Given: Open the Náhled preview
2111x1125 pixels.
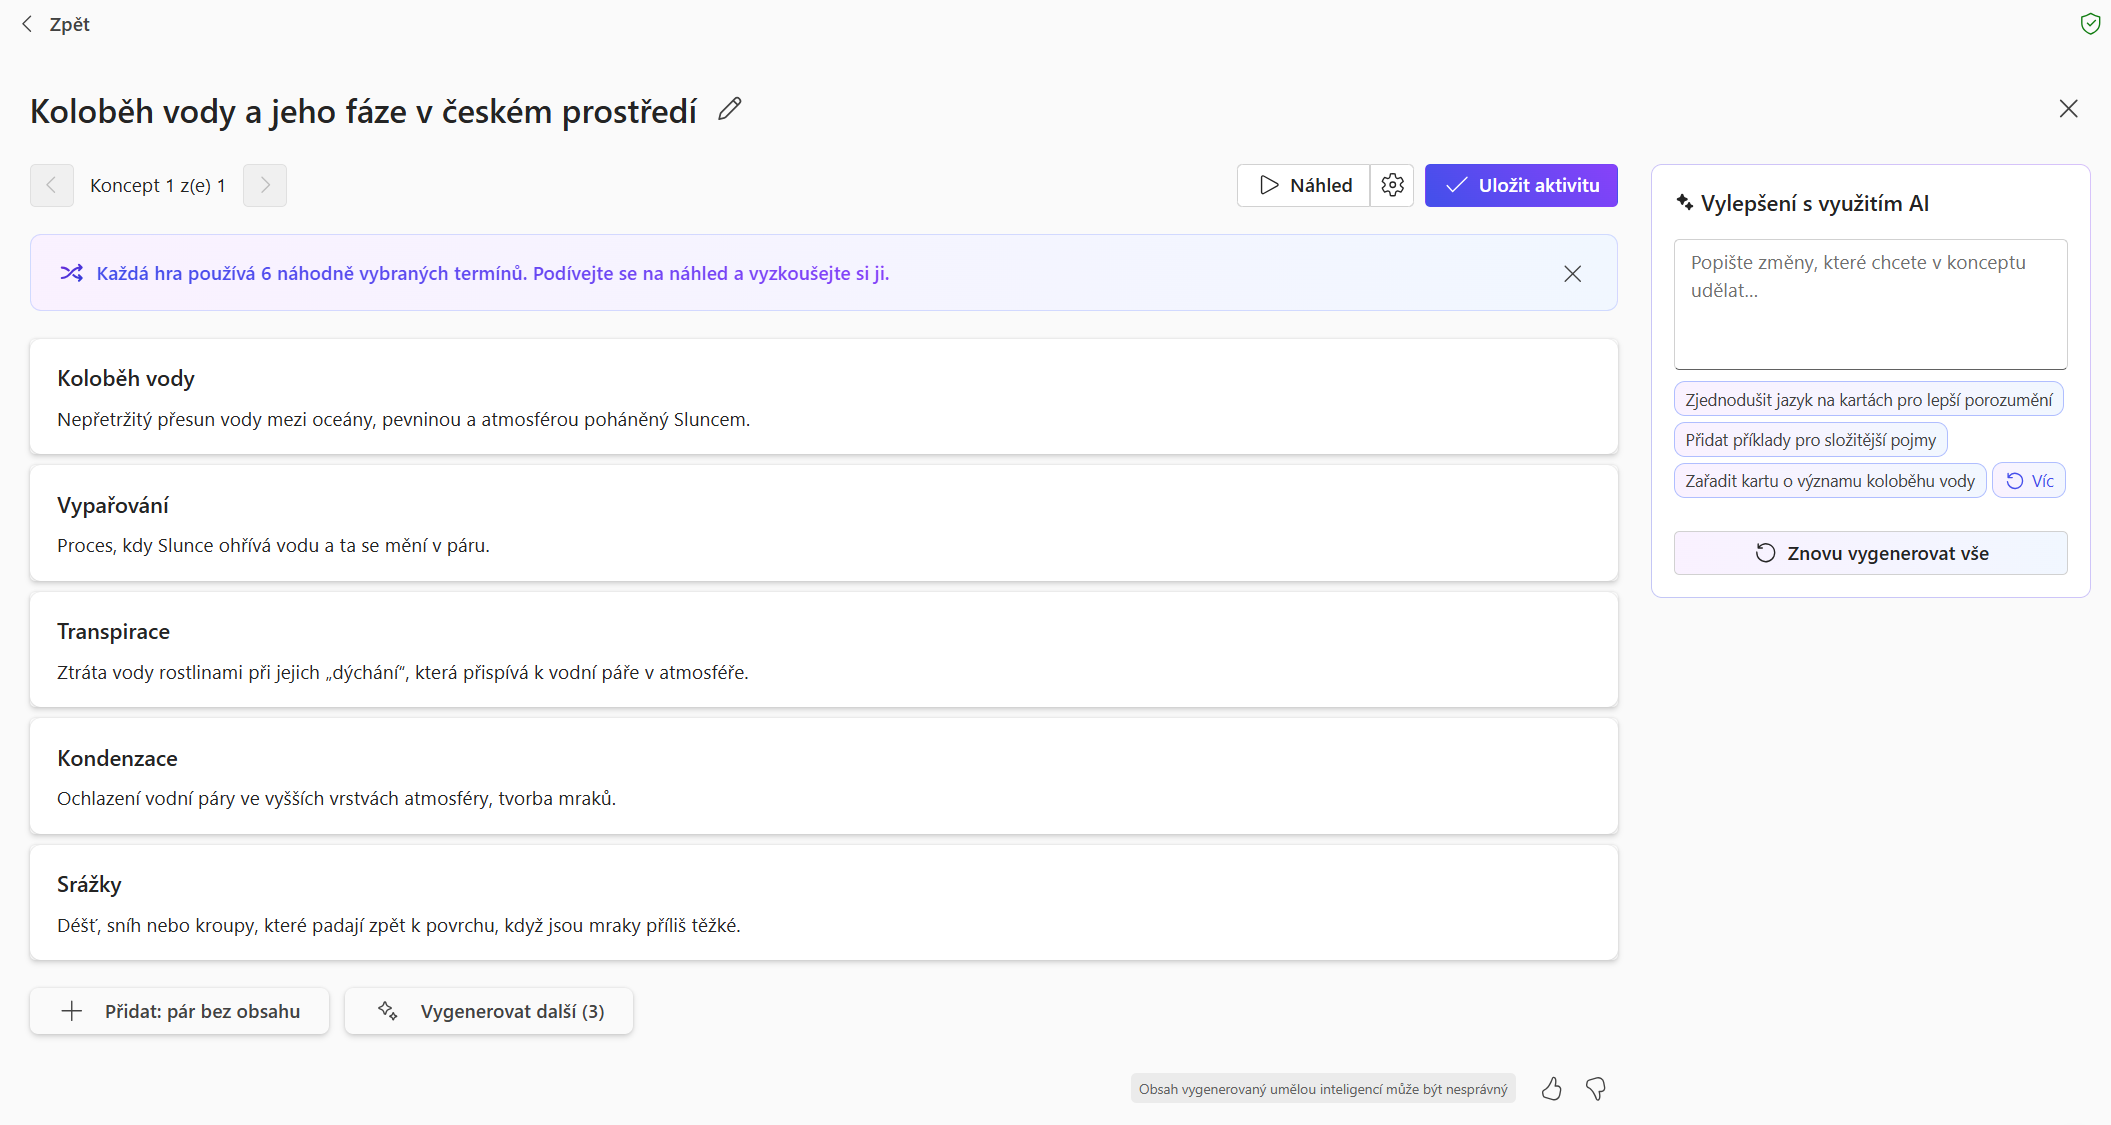Looking at the screenshot, I should [1304, 185].
